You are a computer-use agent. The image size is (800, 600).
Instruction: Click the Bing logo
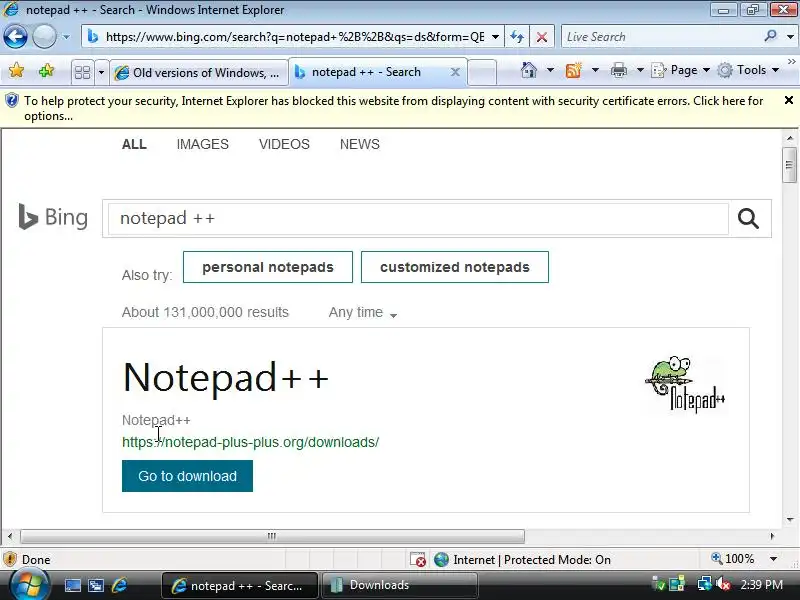(53, 217)
